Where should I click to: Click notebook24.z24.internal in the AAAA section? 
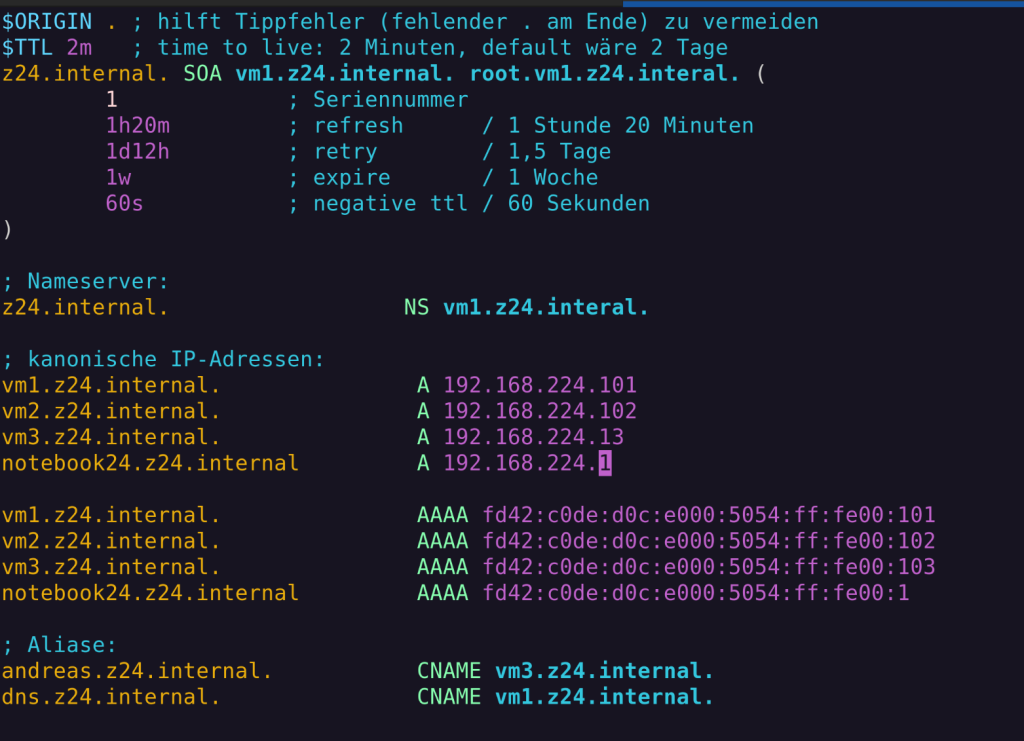click(150, 593)
